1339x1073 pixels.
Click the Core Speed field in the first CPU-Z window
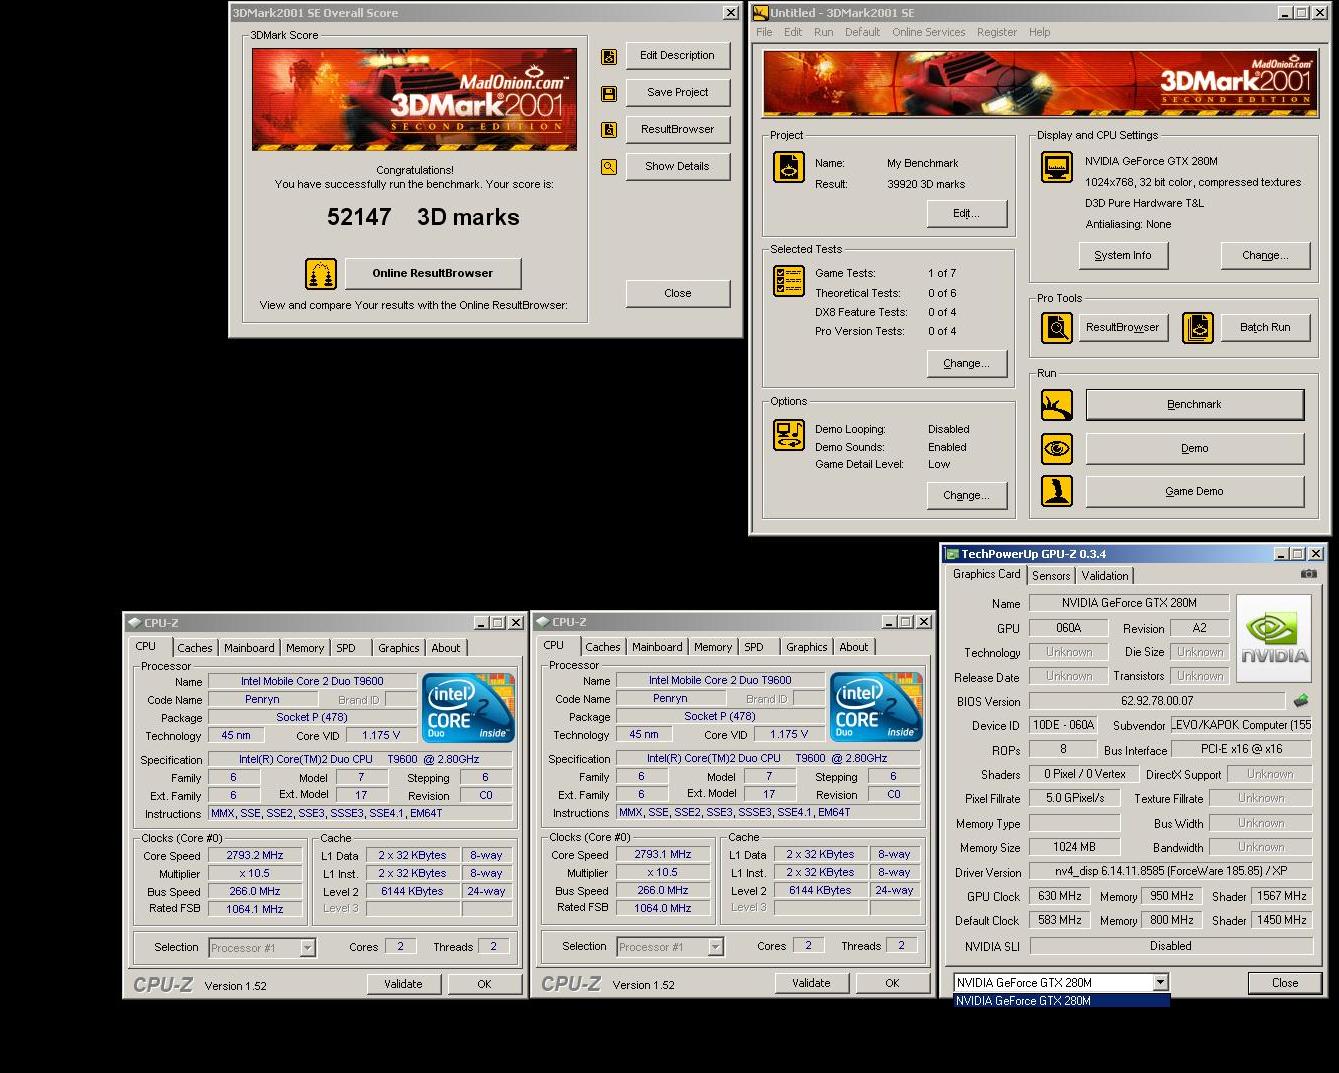pos(255,856)
